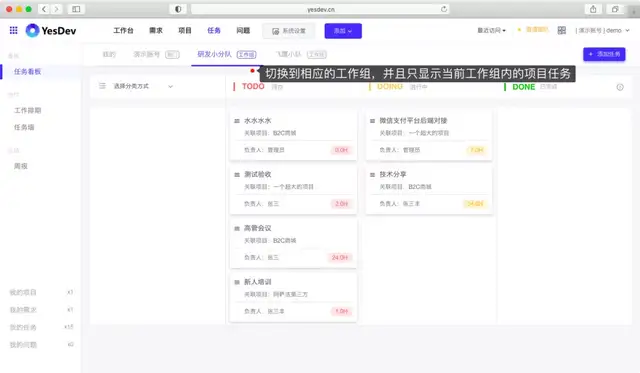Open 任务墙 in the sidebar
This screenshot has height=373, width=640.
24,127
